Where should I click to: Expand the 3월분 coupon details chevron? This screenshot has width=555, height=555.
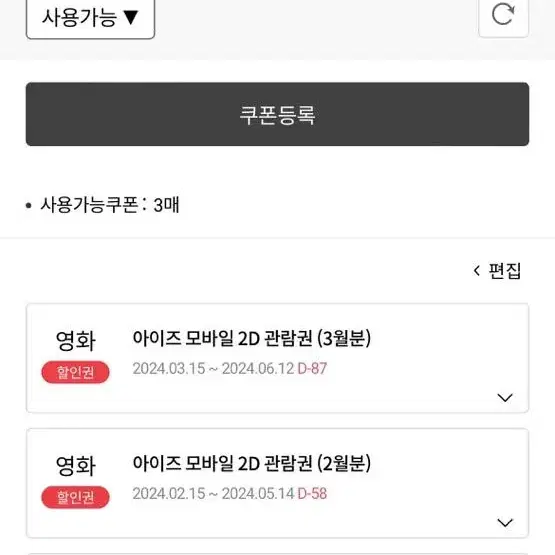[x=505, y=397]
